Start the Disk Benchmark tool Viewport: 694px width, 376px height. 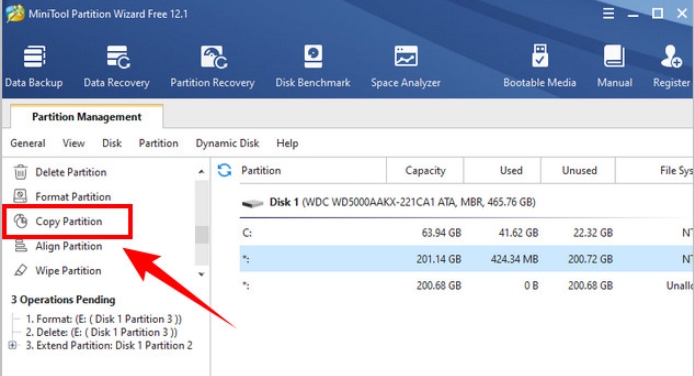click(x=313, y=66)
